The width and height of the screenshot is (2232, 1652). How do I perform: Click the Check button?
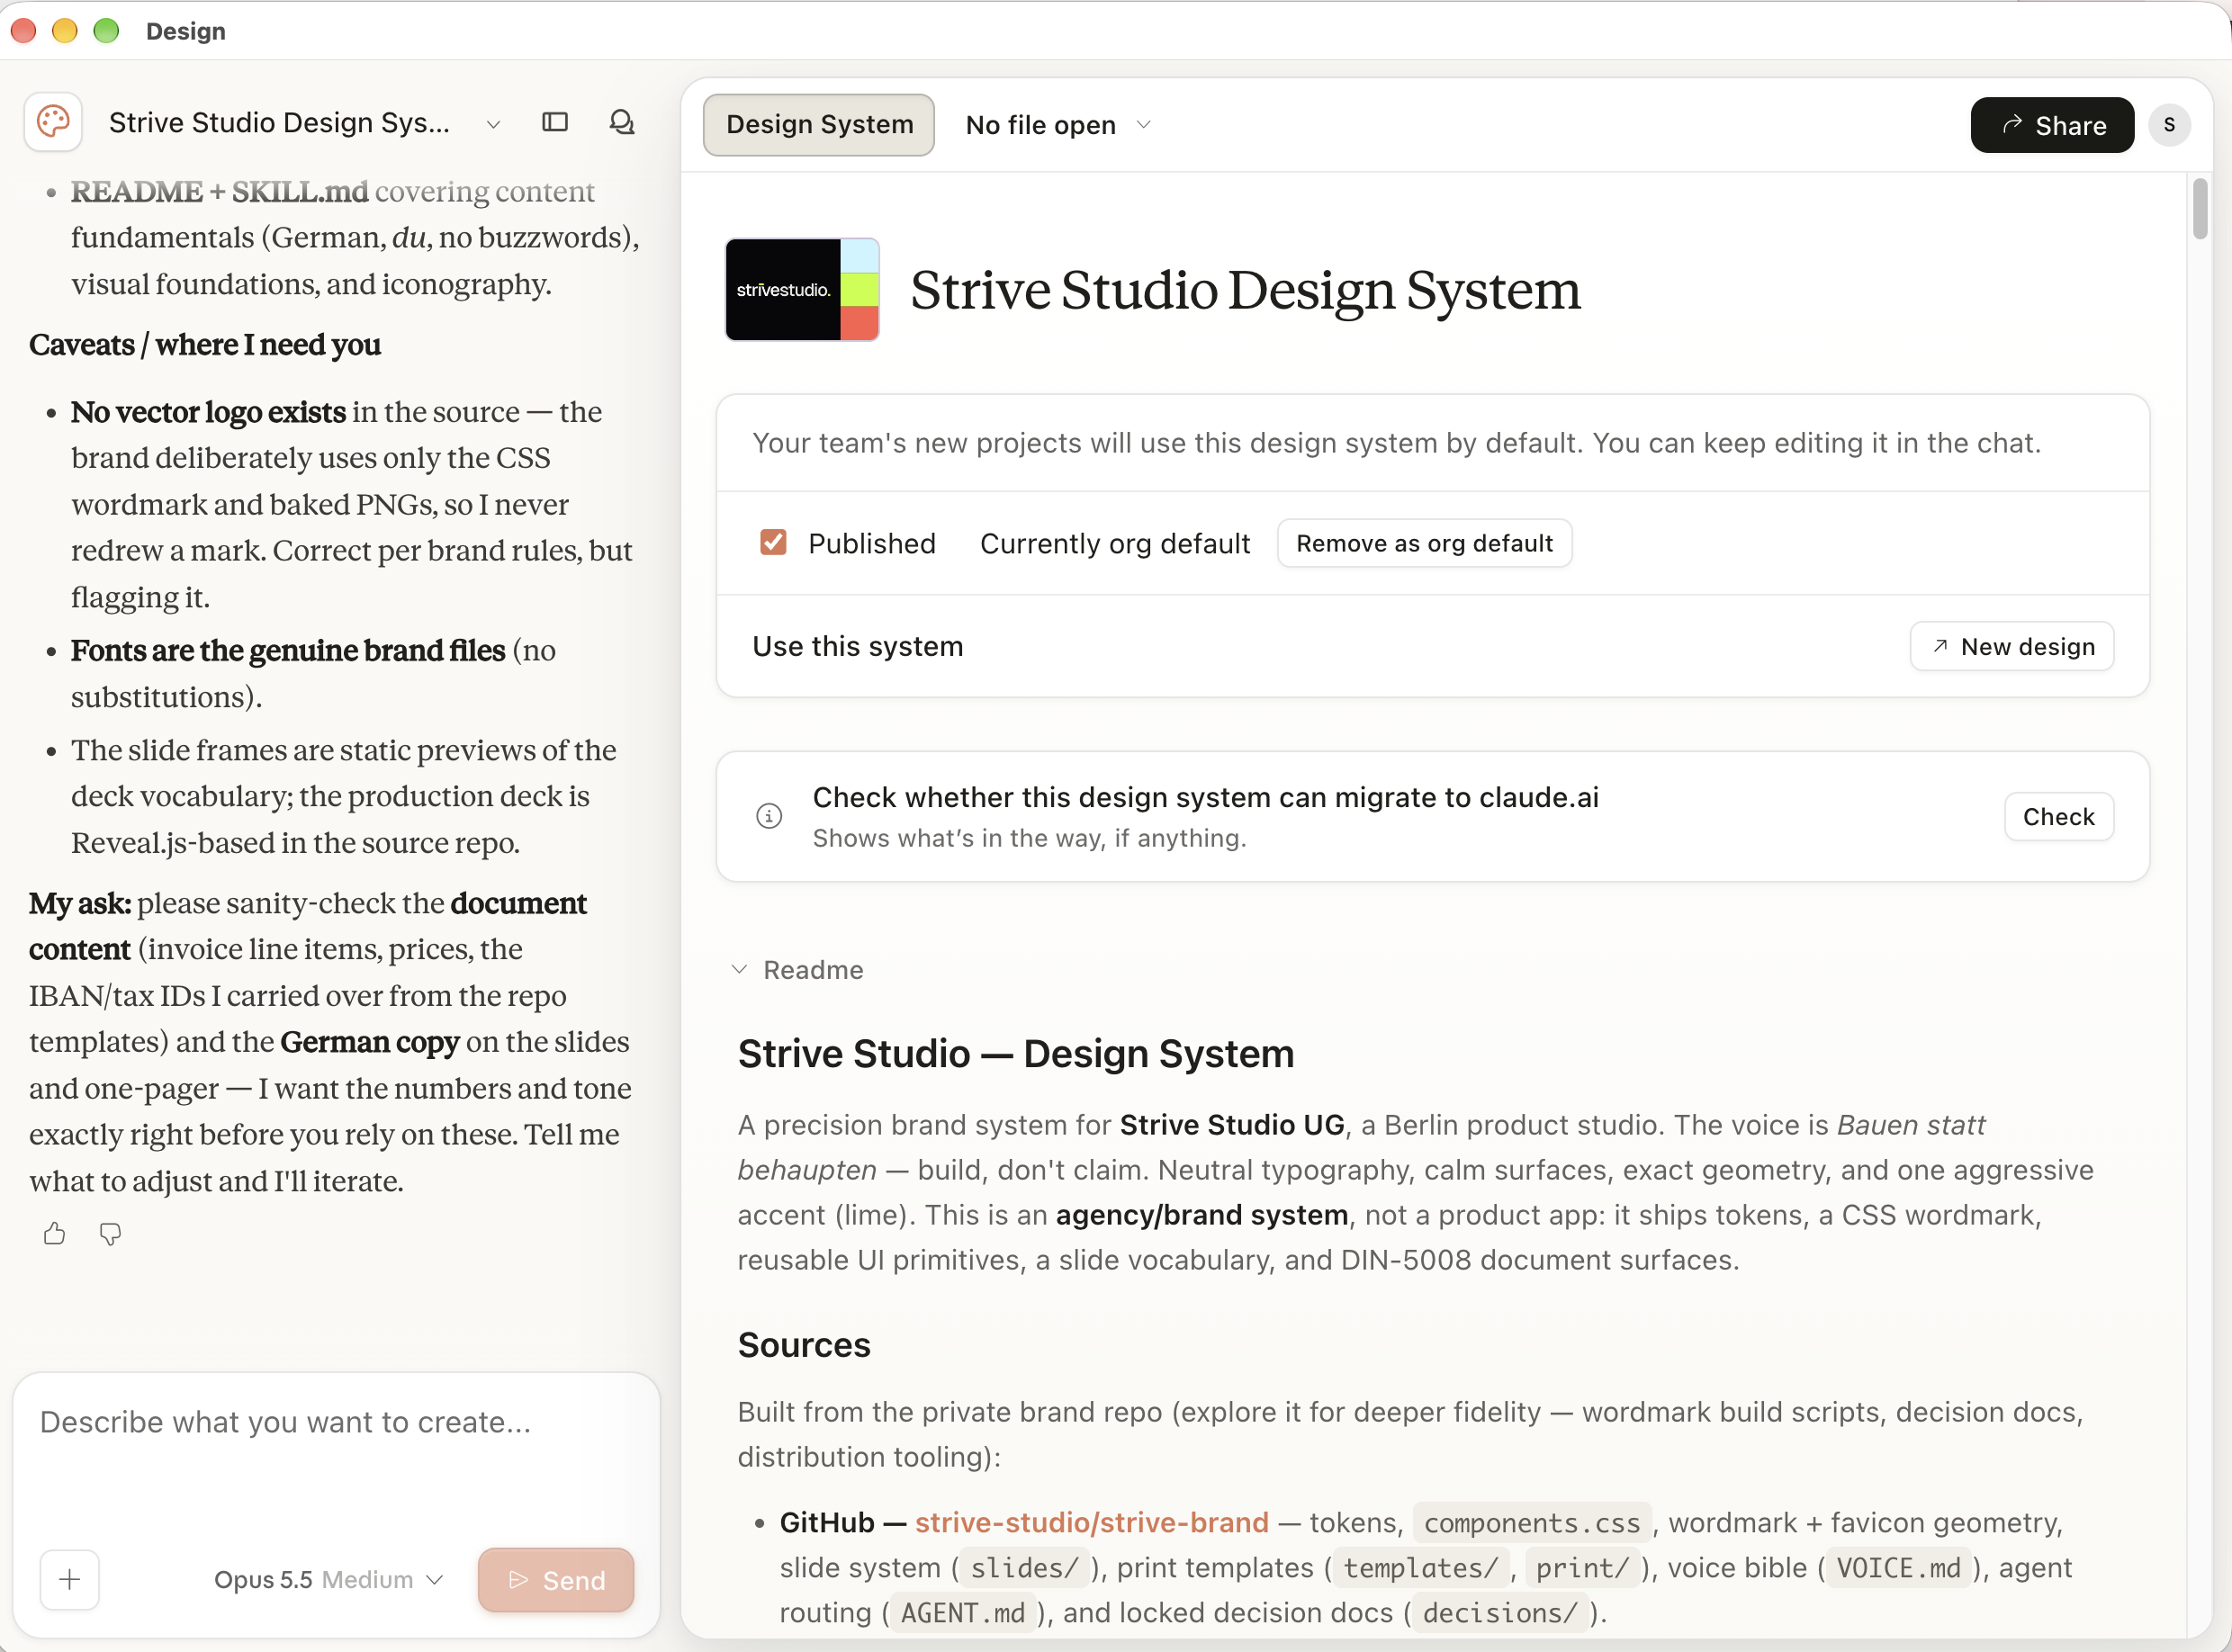pyautogui.click(x=2059, y=817)
